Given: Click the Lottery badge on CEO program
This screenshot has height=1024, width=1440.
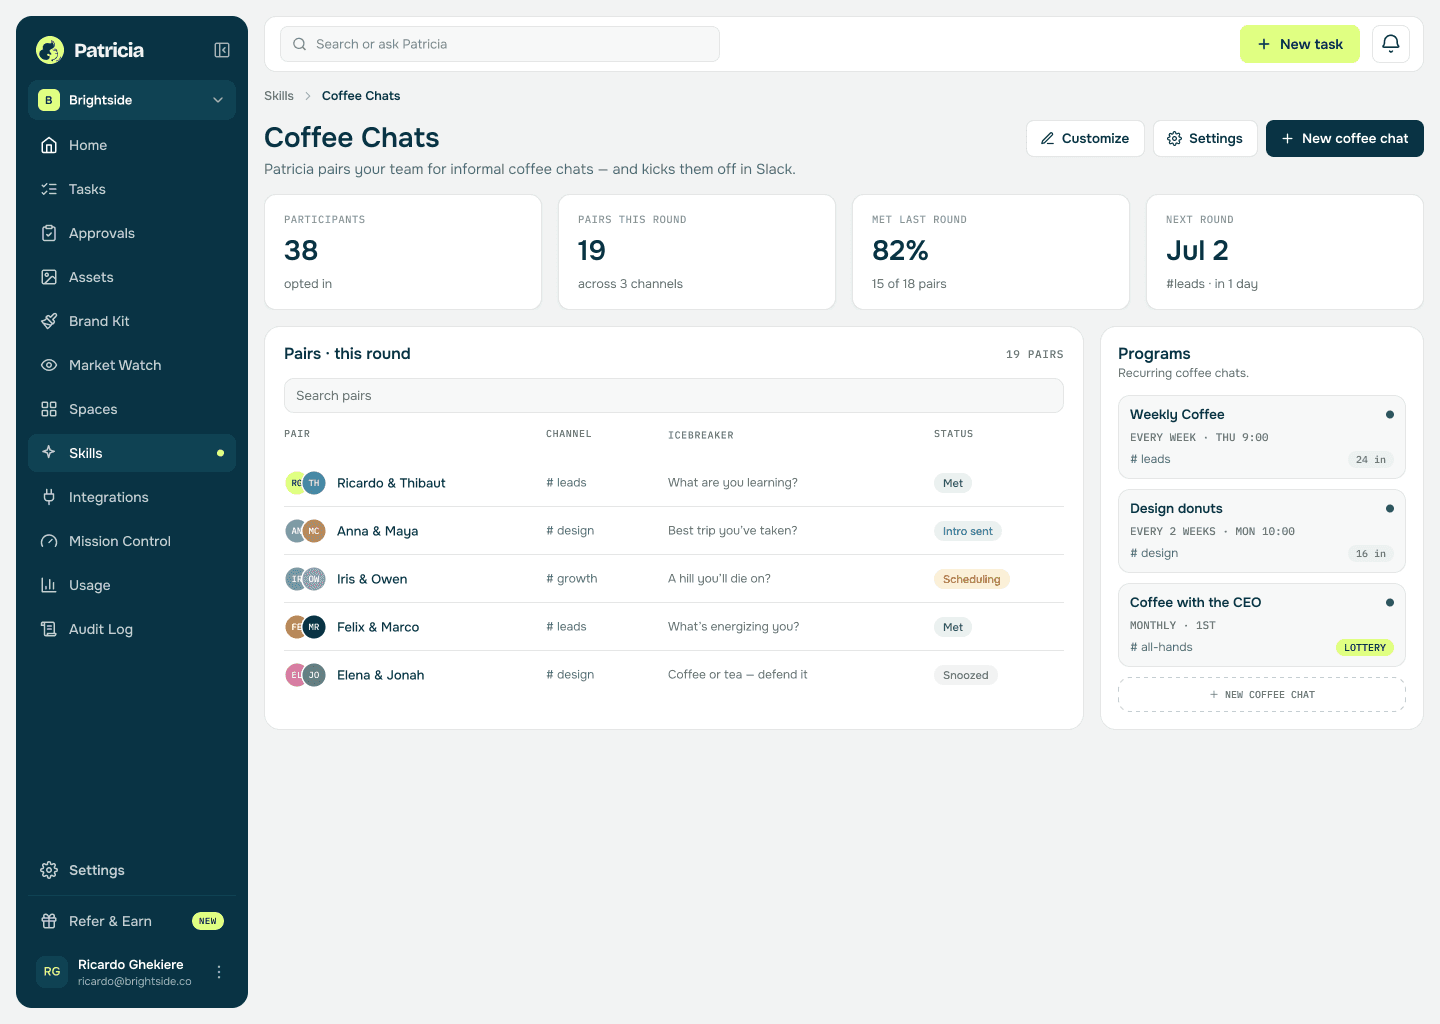Looking at the screenshot, I should pyautogui.click(x=1364, y=647).
